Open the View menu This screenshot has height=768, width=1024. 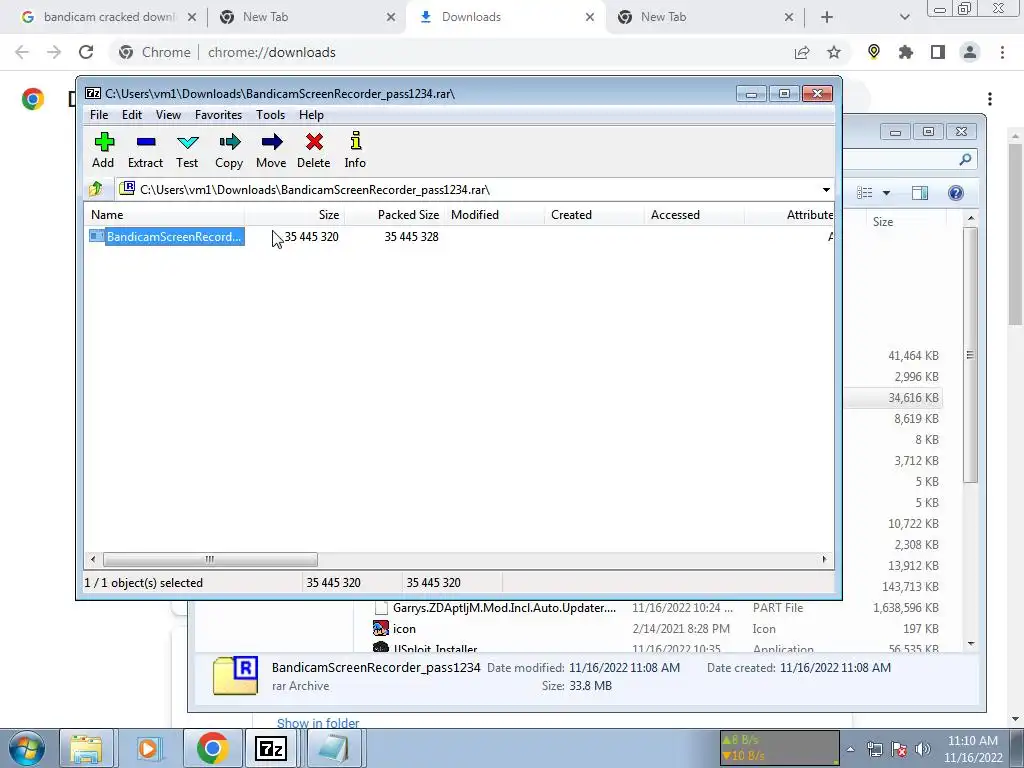tap(168, 115)
